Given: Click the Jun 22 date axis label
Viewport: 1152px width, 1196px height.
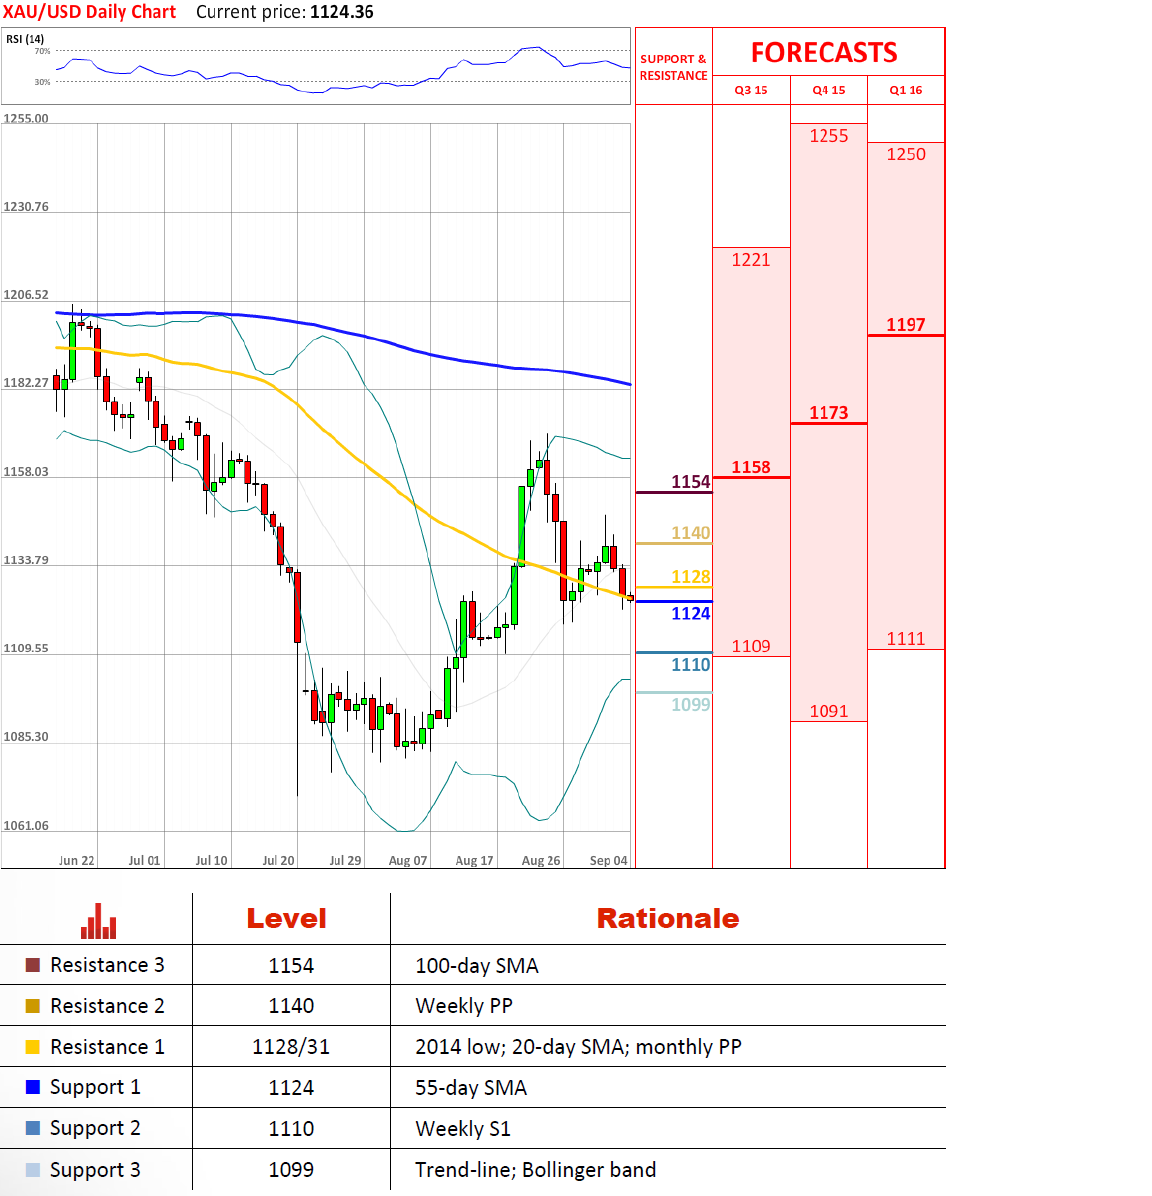Looking at the screenshot, I should click(76, 860).
